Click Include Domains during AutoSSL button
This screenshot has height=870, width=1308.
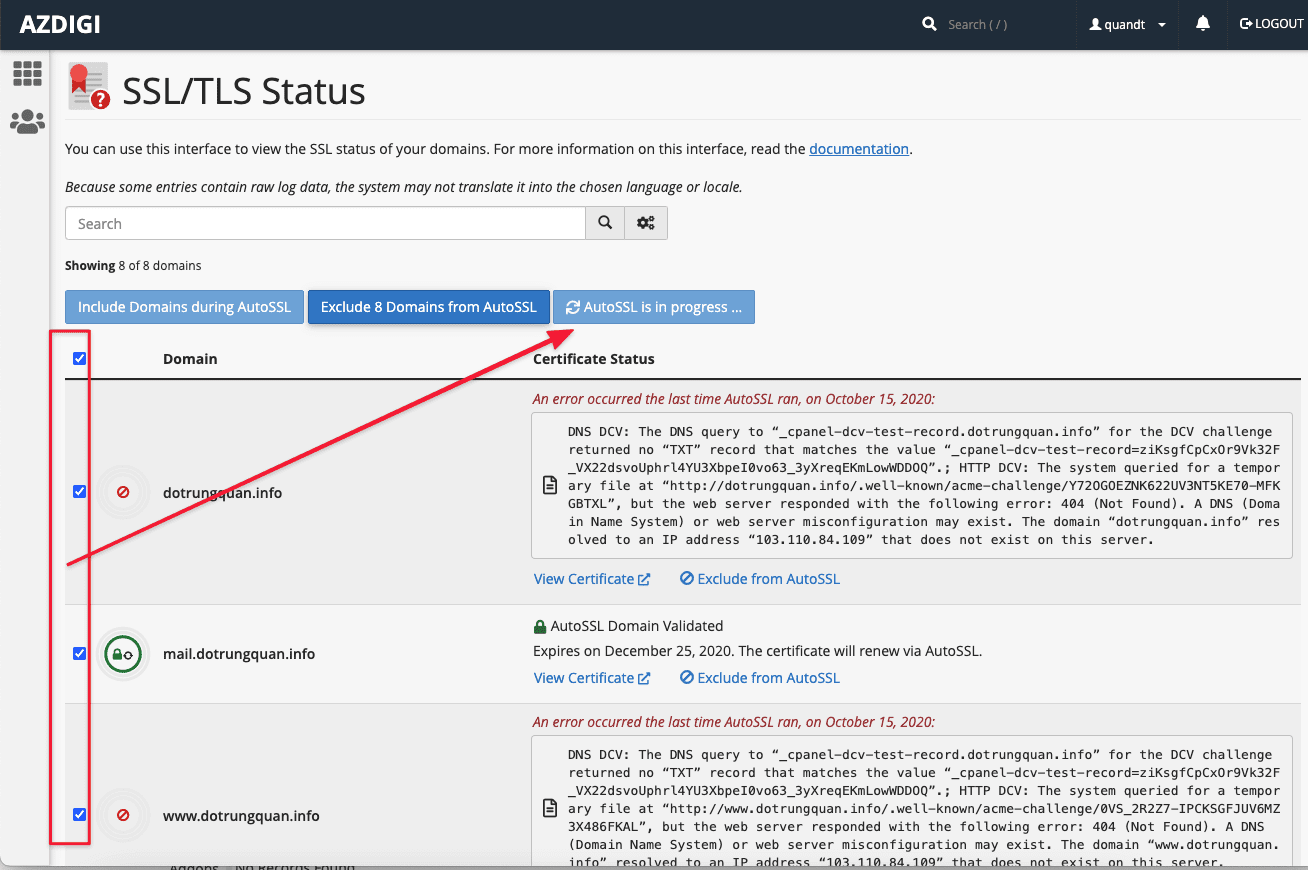coord(184,307)
